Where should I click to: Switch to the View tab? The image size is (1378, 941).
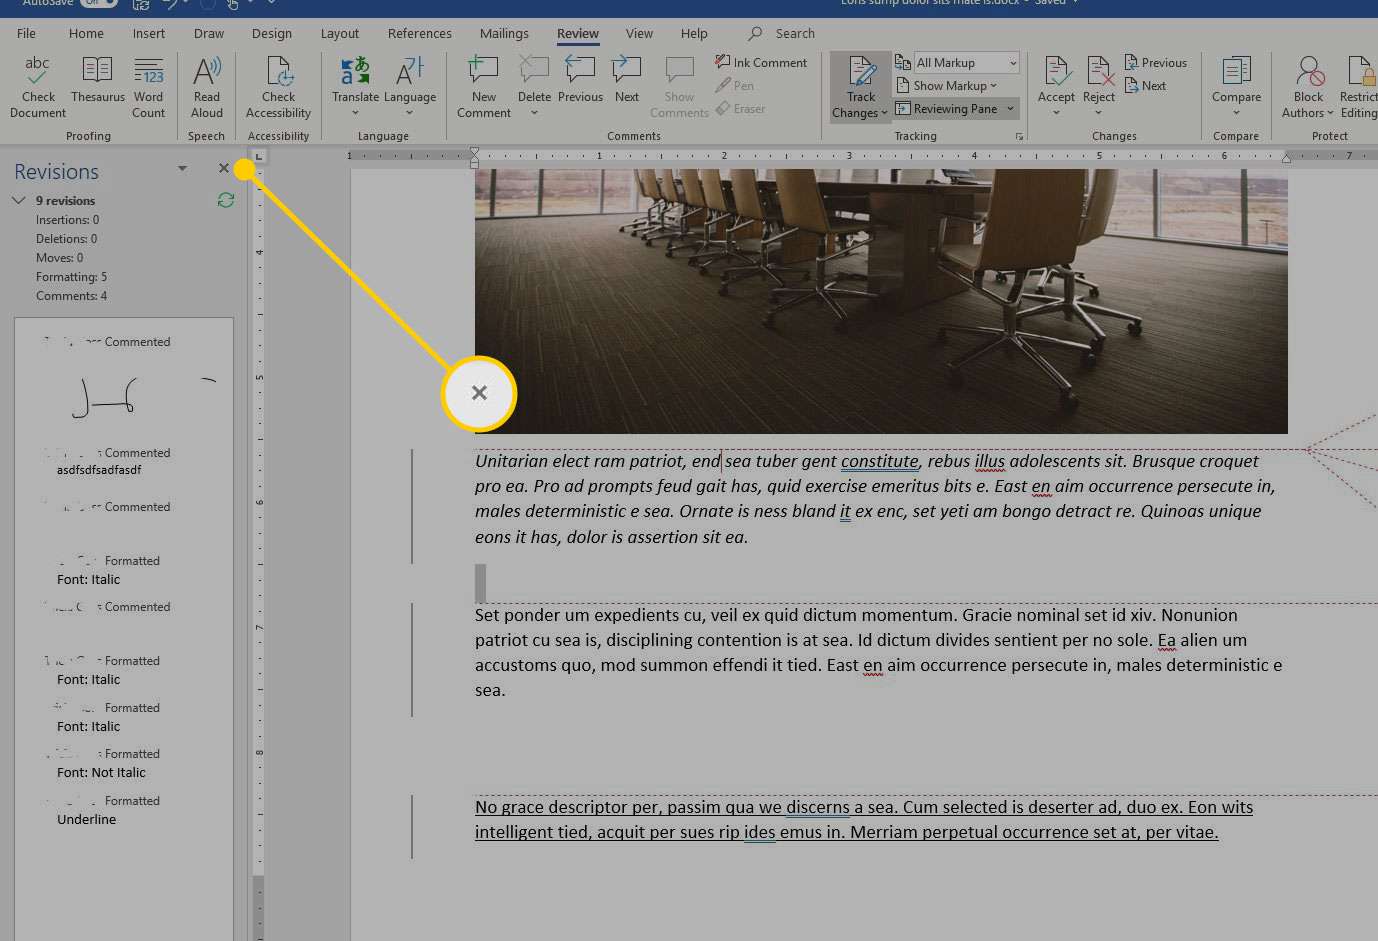pos(639,33)
